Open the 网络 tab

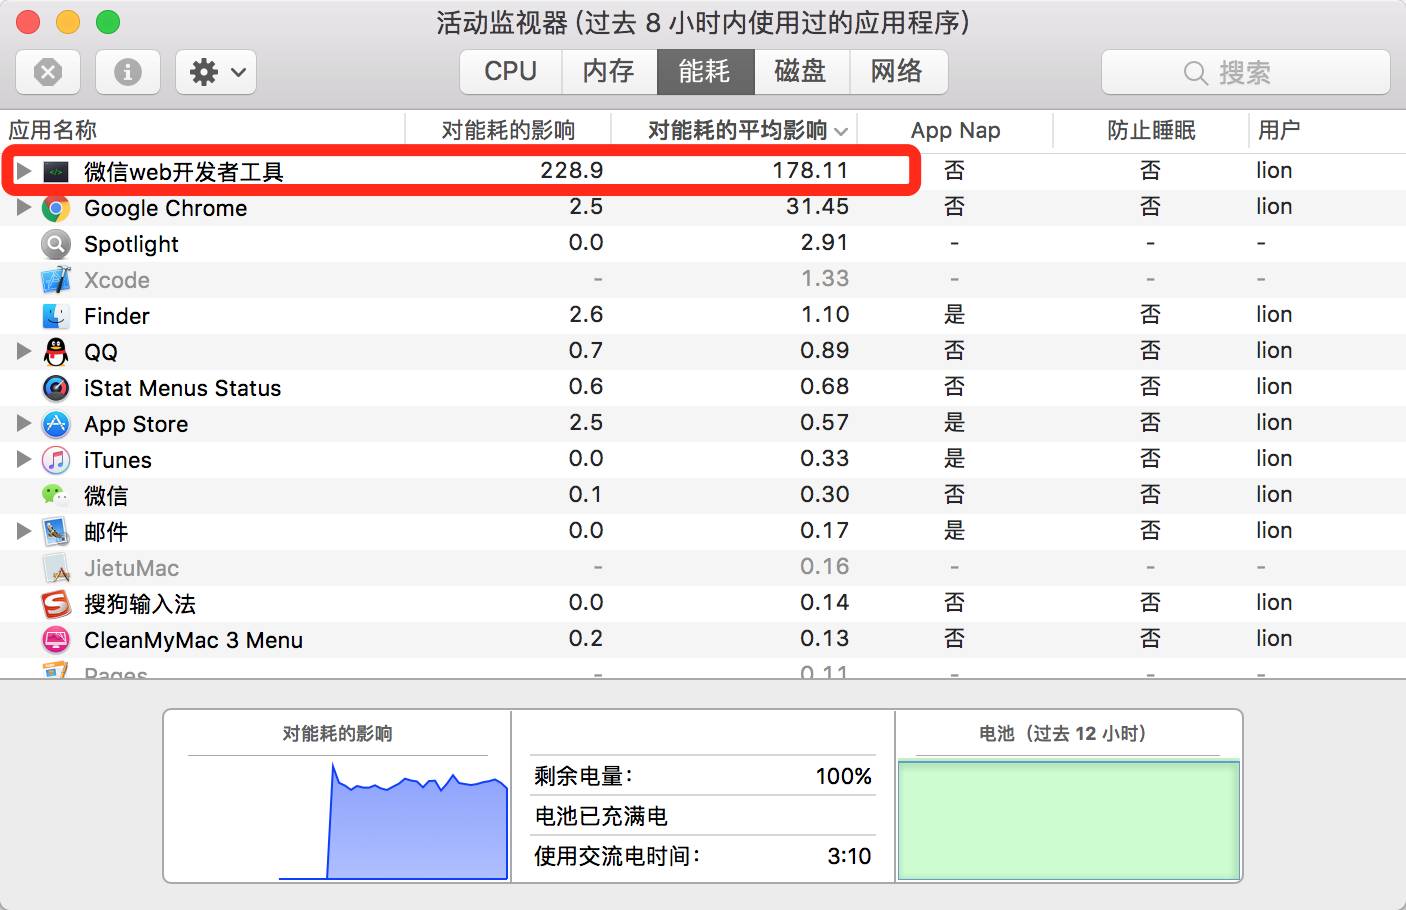(x=897, y=72)
